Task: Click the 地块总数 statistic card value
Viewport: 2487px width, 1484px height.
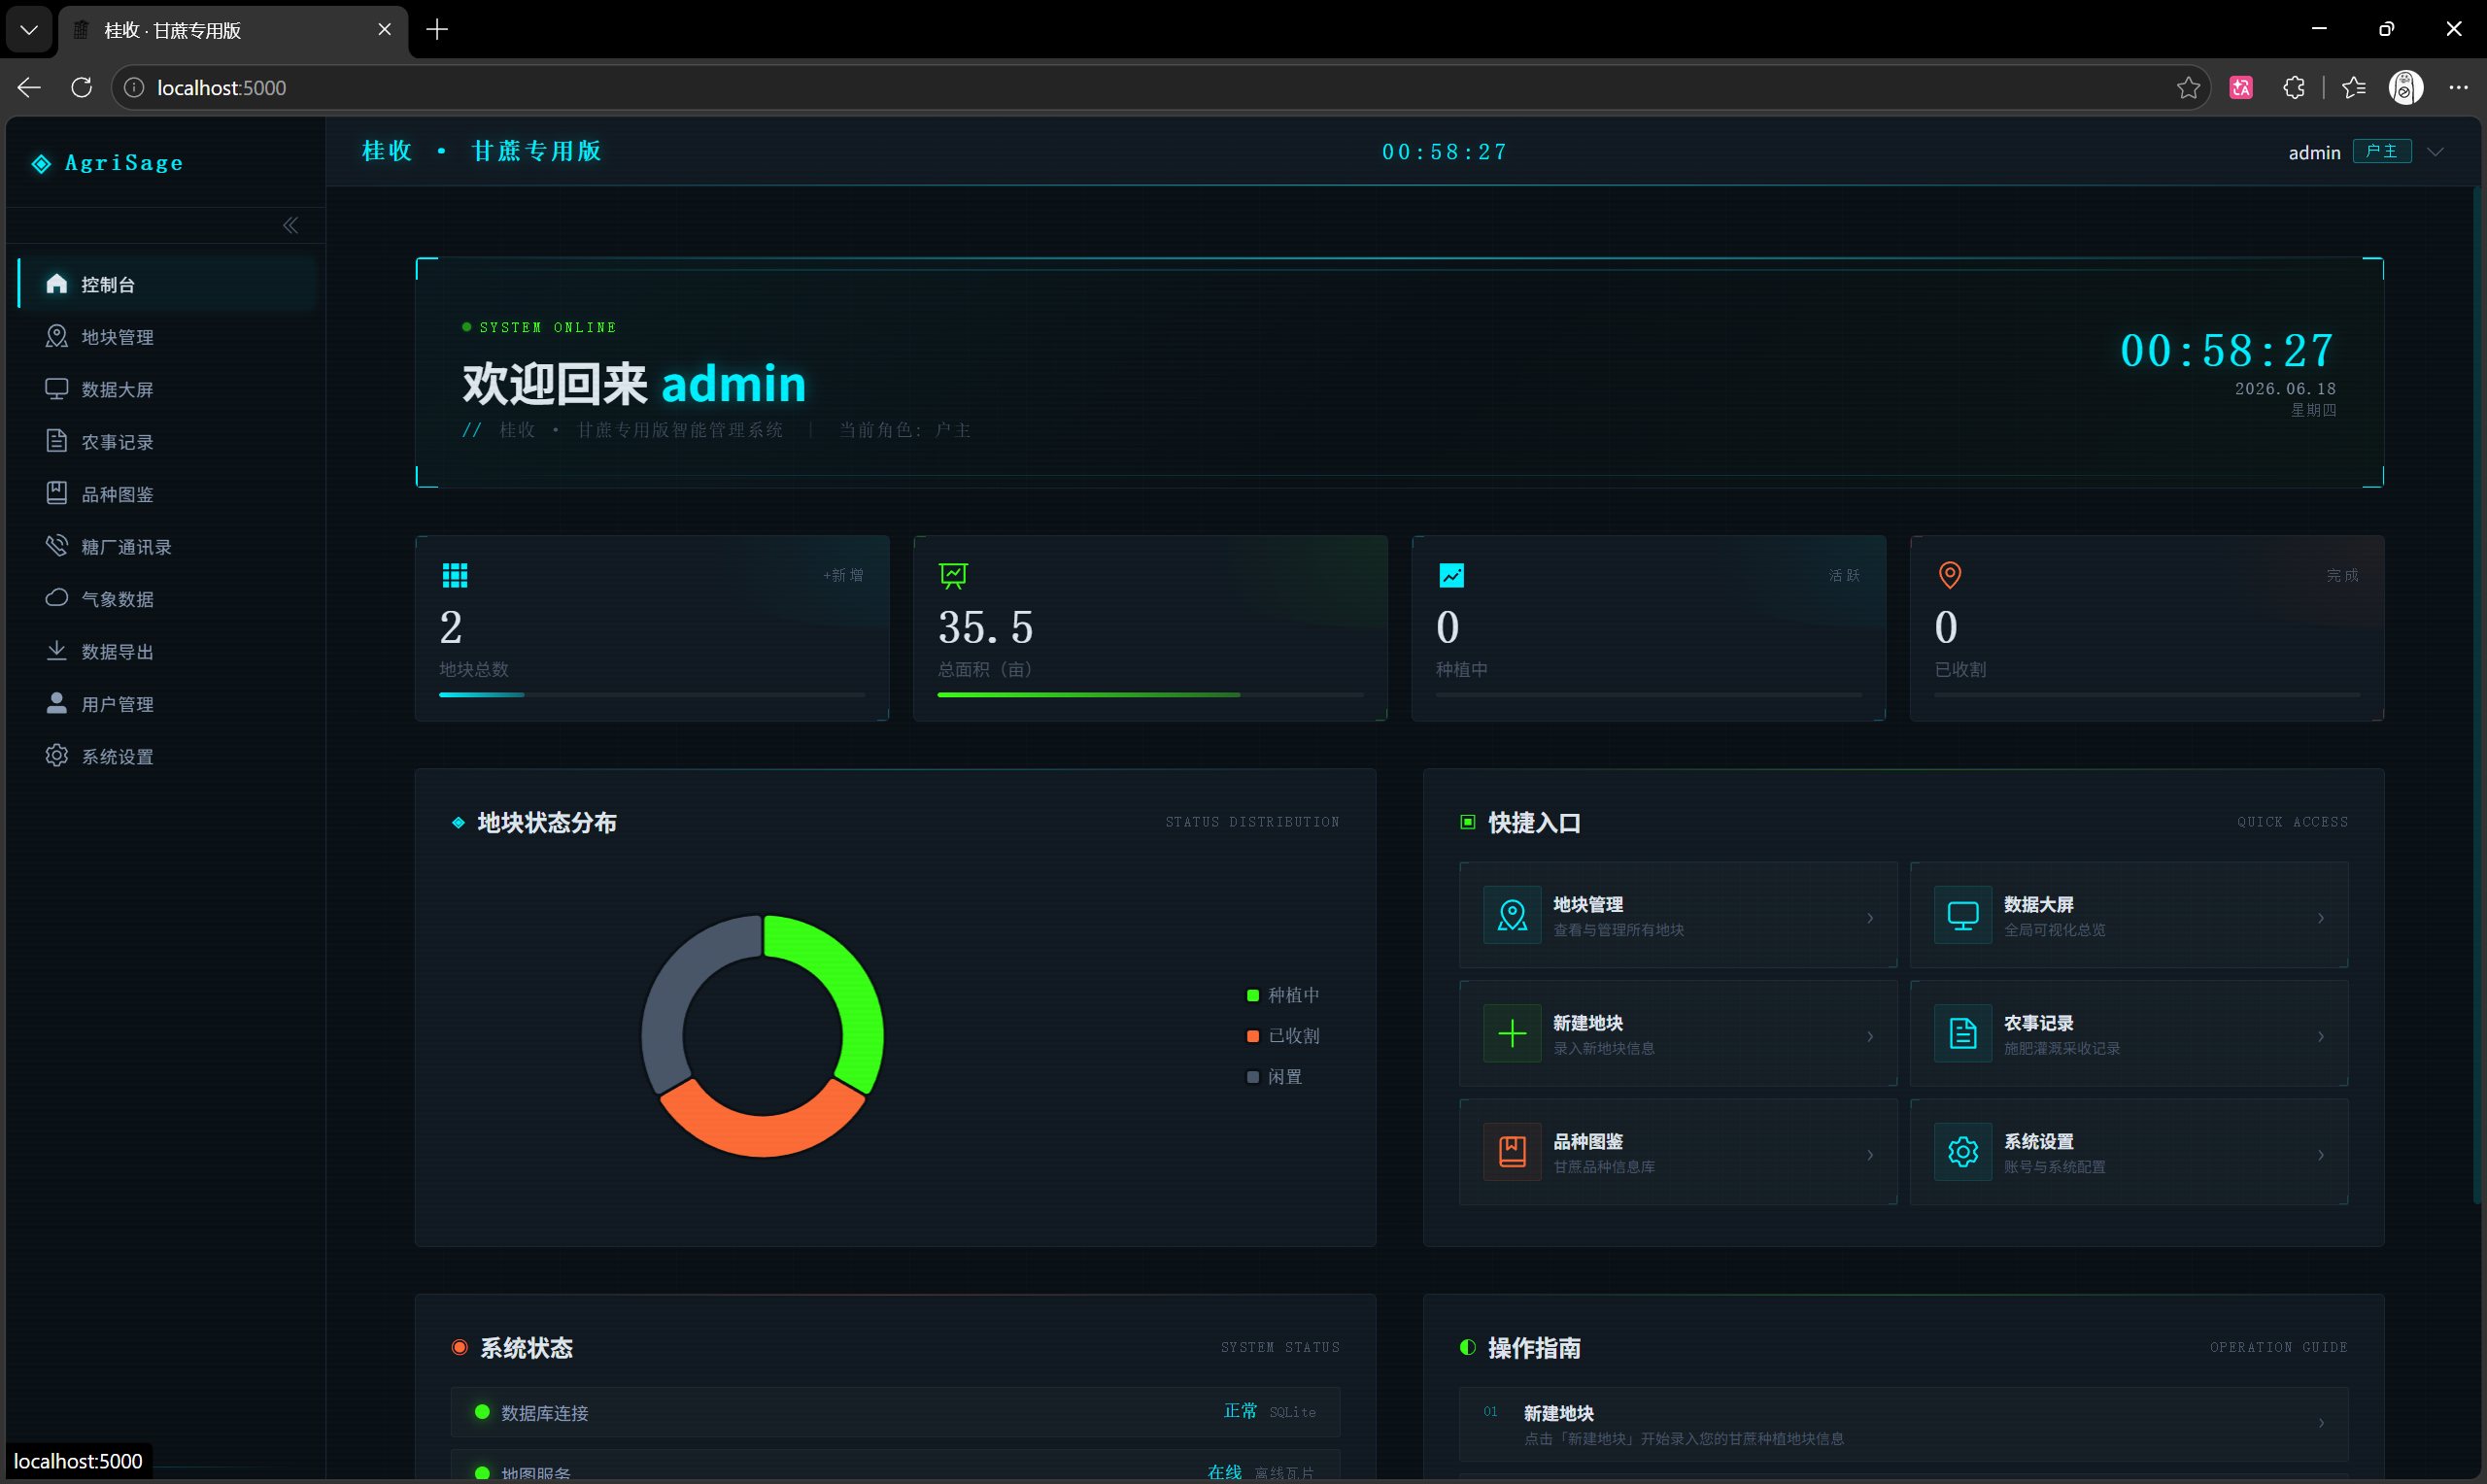Action: (451, 627)
